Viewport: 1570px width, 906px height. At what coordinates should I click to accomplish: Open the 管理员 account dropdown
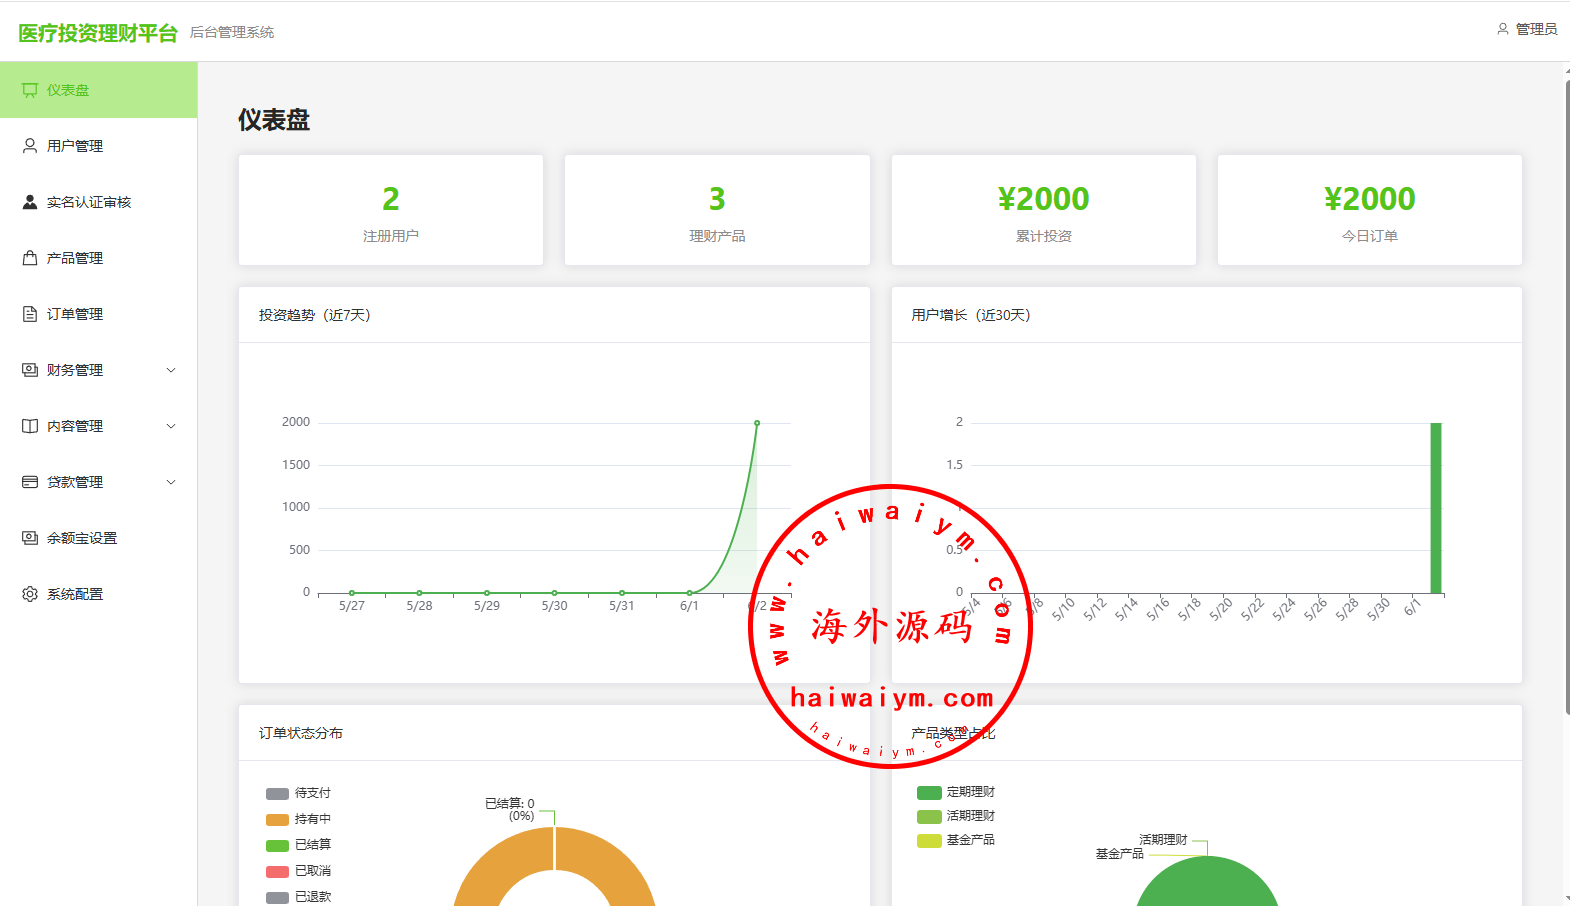coord(1527,29)
